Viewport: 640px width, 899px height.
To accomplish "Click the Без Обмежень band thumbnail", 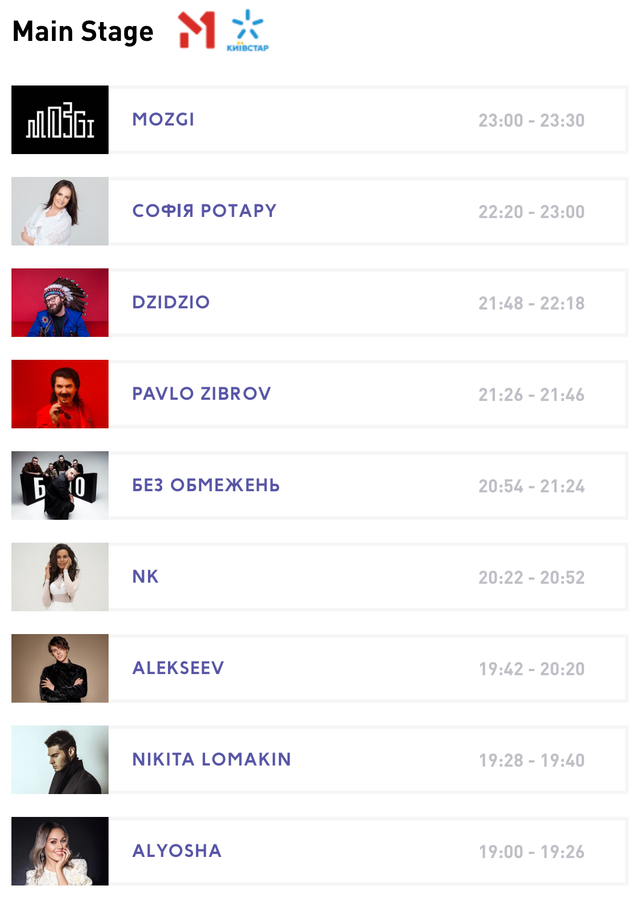I will pyautogui.click(x=60, y=486).
